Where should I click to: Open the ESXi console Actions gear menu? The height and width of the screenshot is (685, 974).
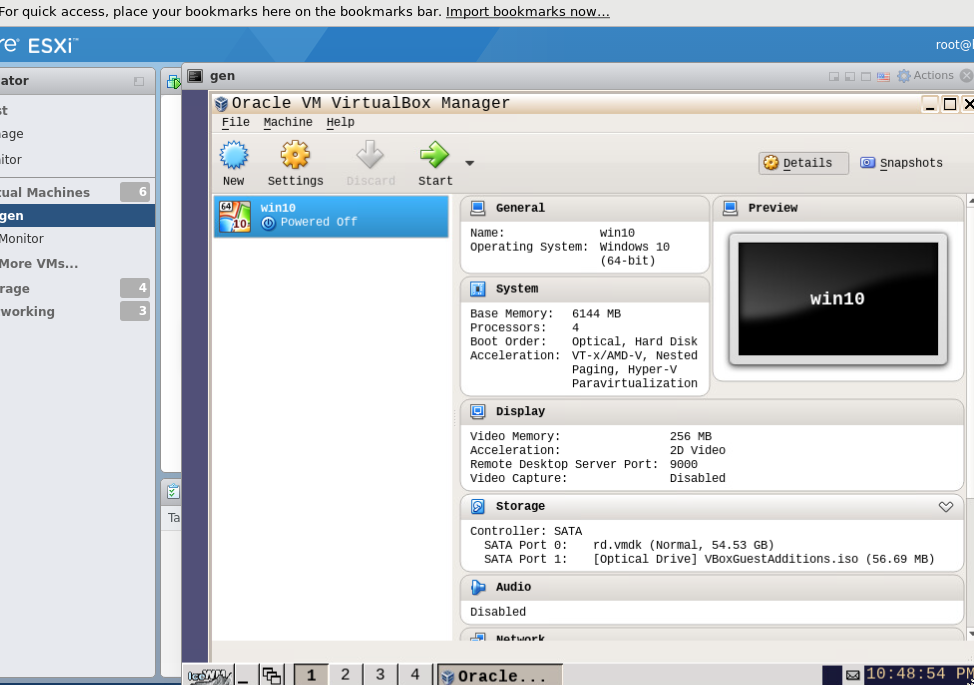click(926, 76)
